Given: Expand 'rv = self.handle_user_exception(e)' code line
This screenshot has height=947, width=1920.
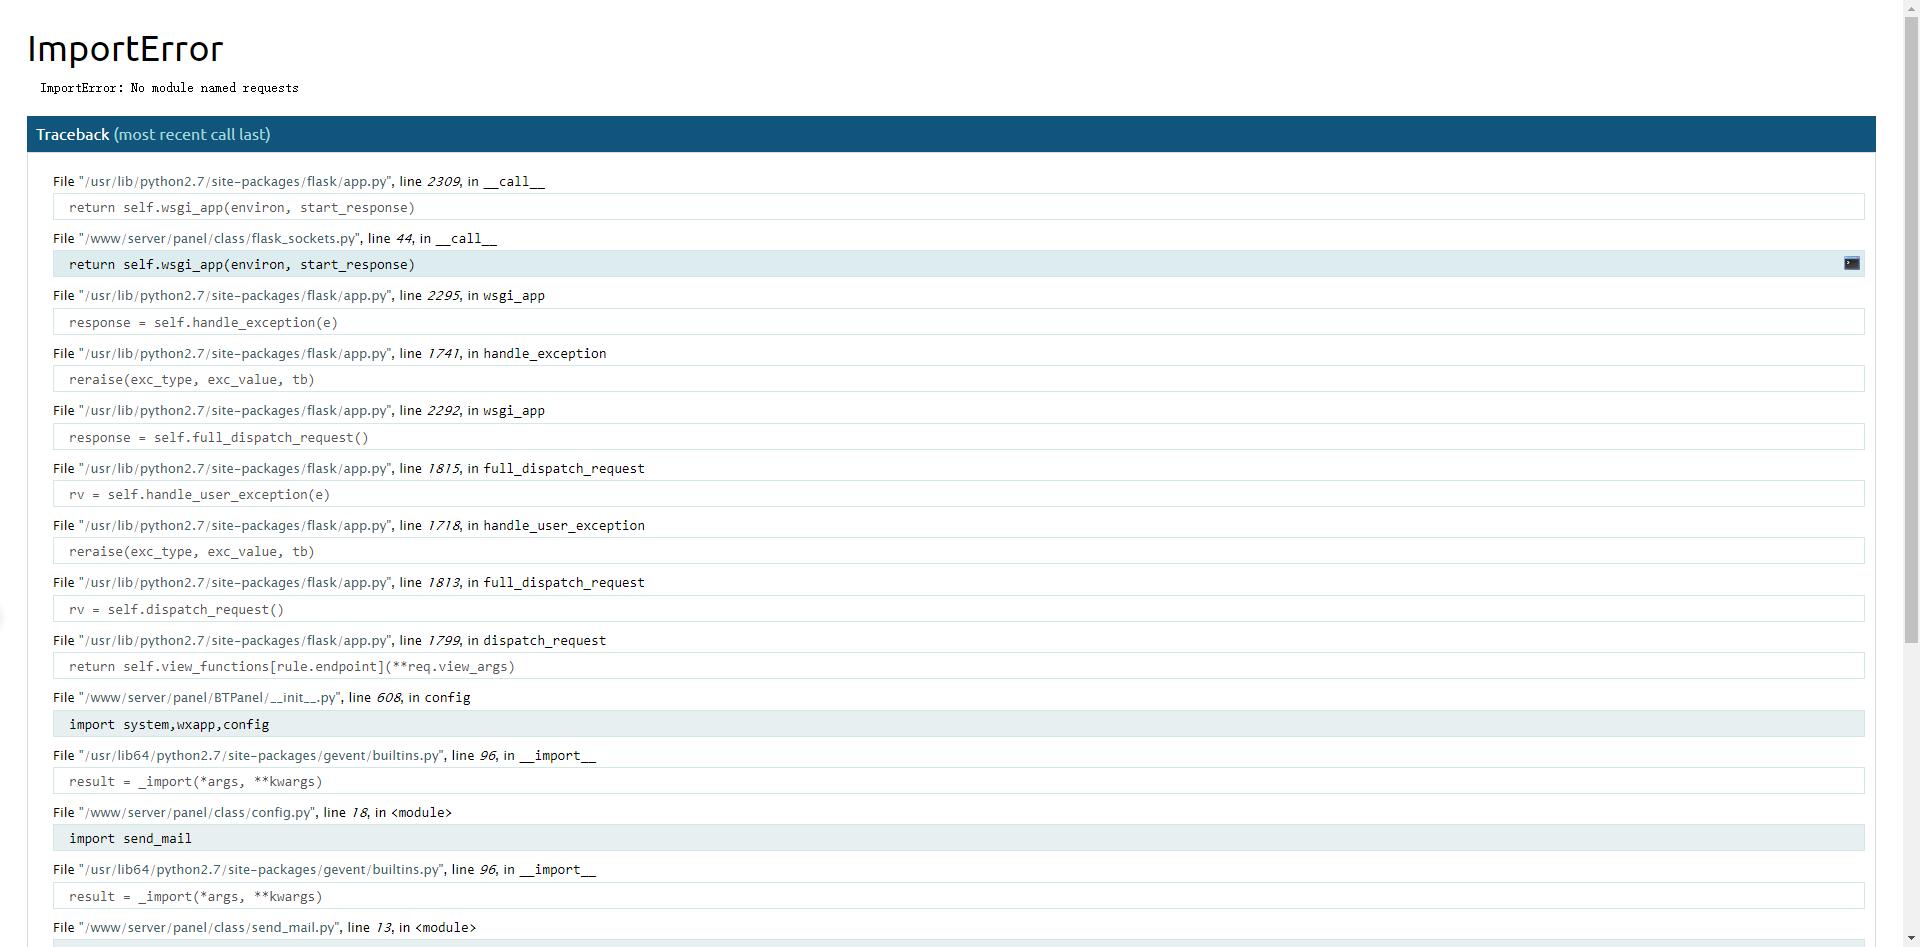Looking at the screenshot, I should [958, 494].
